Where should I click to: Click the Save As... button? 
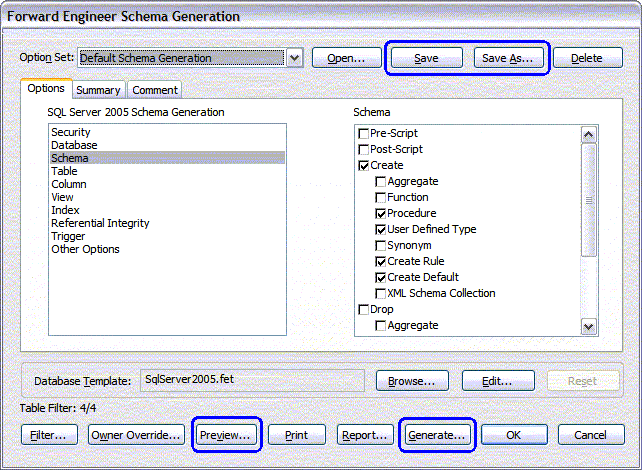(508, 58)
